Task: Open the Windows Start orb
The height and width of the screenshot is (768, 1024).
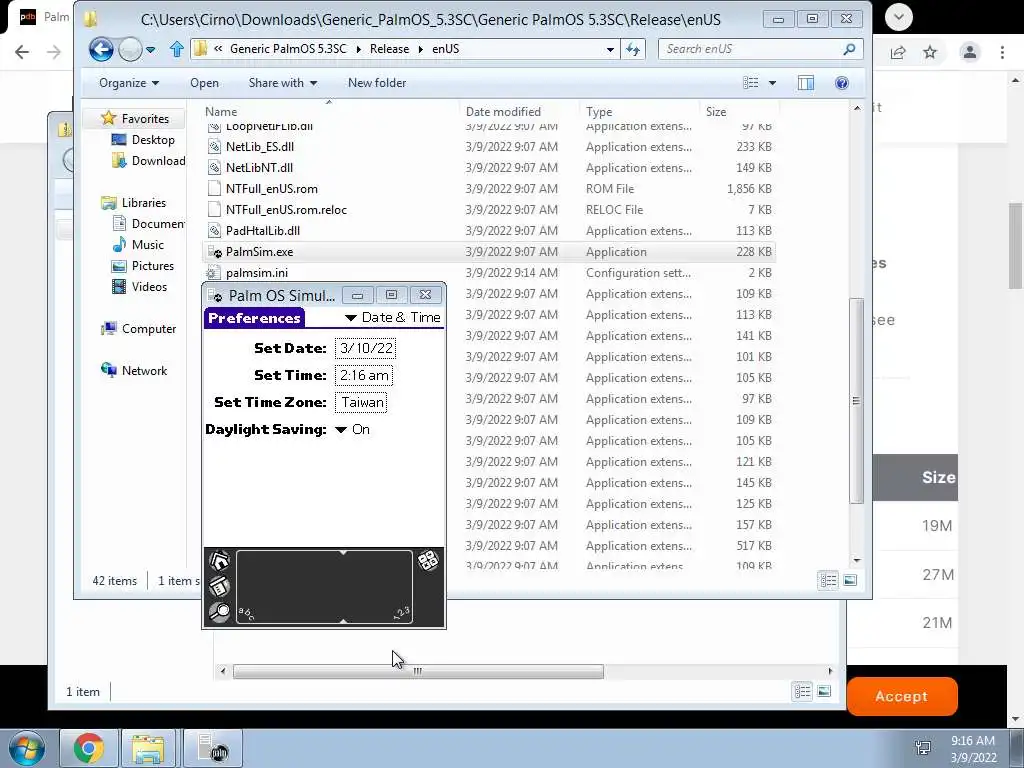Action: tap(26, 748)
